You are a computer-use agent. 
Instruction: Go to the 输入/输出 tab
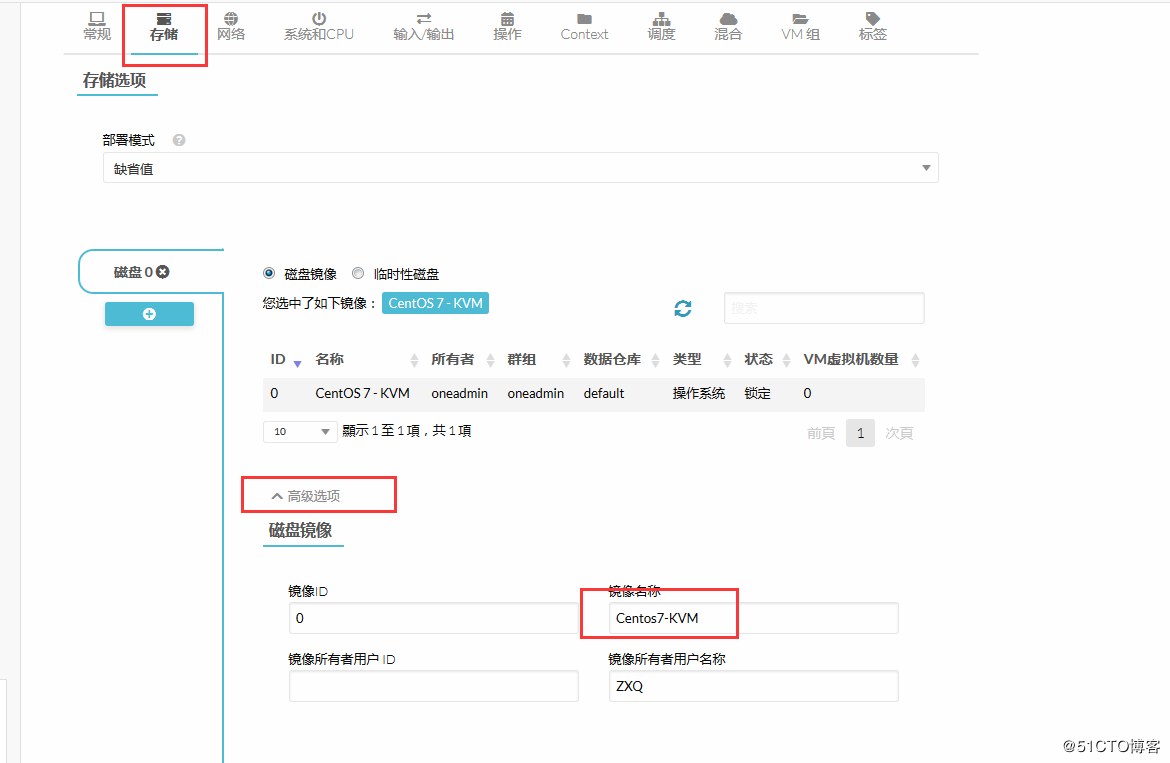[x=424, y=27]
